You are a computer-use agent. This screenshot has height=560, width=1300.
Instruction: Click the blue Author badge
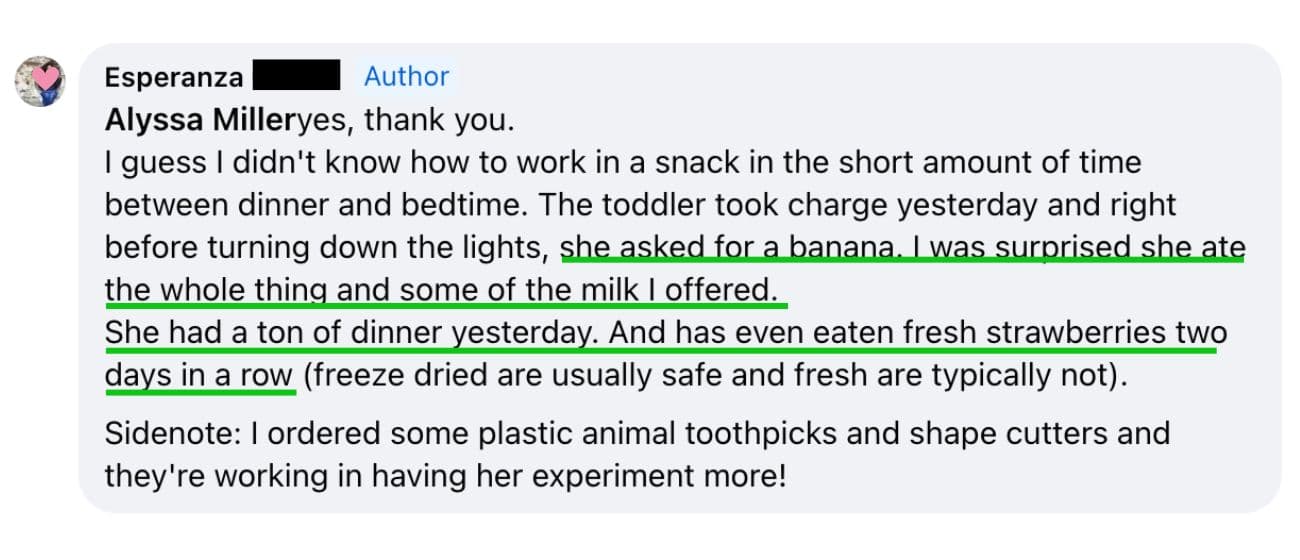tap(406, 76)
